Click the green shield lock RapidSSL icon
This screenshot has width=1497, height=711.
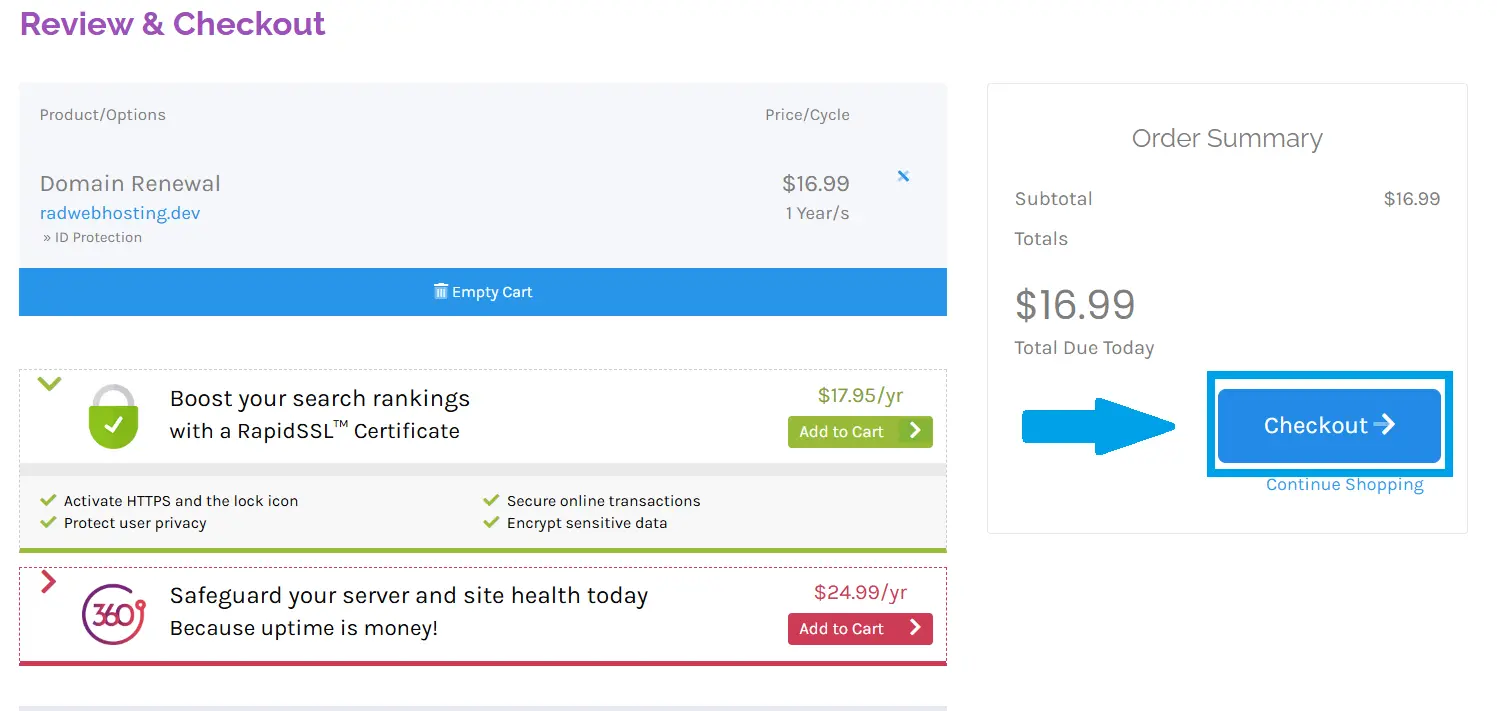coord(113,417)
